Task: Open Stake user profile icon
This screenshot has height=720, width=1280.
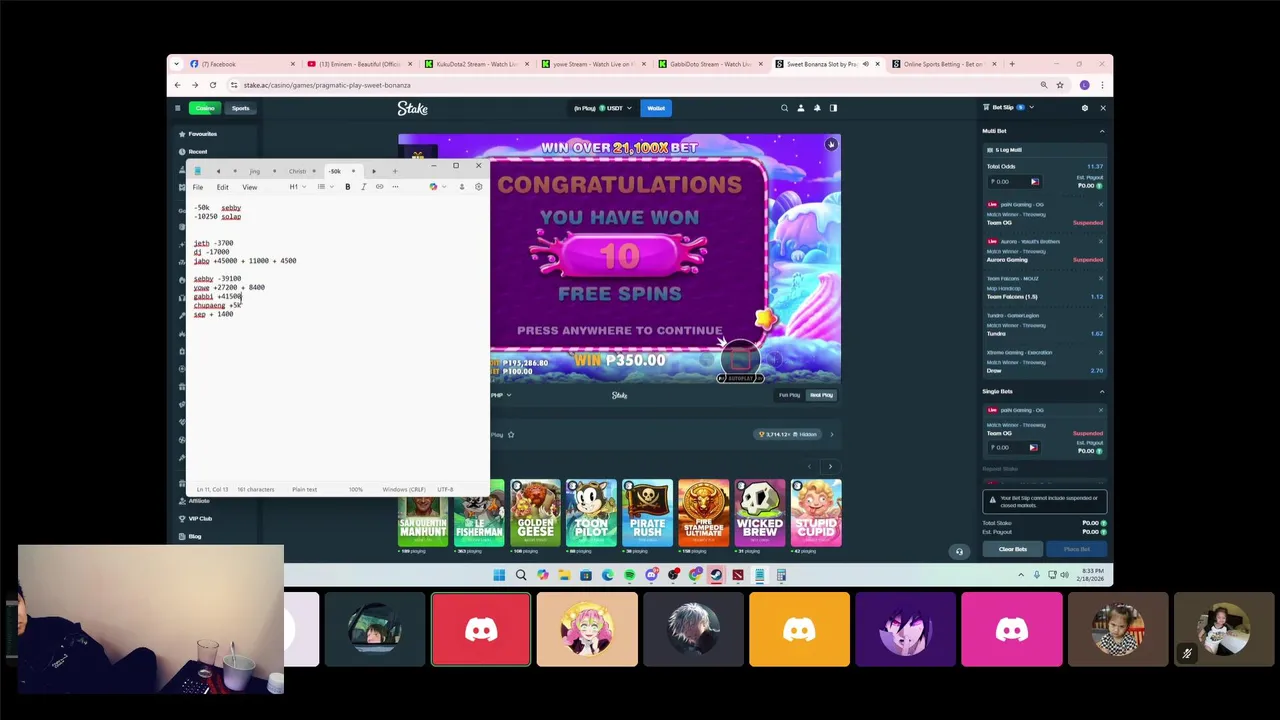Action: pos(800,108)
